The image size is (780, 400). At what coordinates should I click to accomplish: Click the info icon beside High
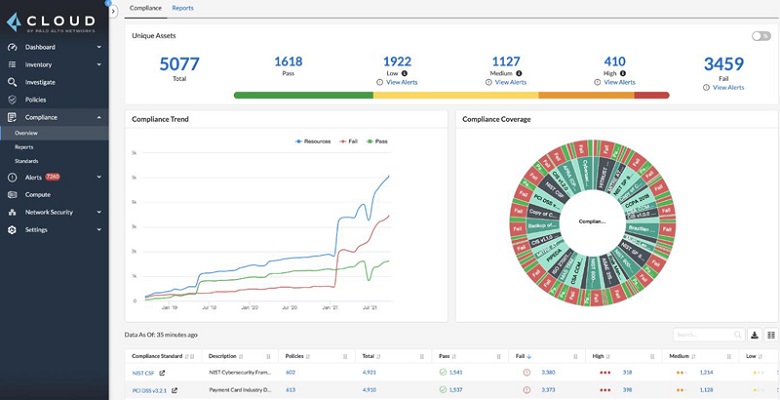pyautogui.click(x=623, y=72)
